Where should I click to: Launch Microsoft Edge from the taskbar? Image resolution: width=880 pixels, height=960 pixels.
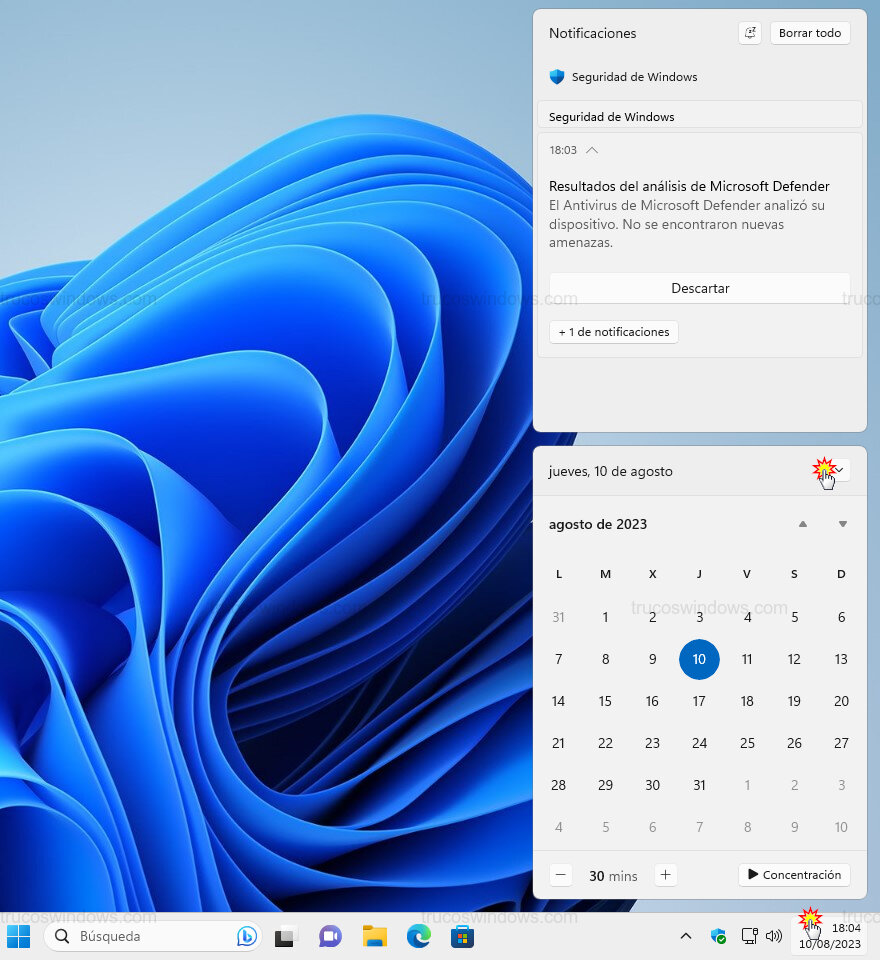point(418,936)
